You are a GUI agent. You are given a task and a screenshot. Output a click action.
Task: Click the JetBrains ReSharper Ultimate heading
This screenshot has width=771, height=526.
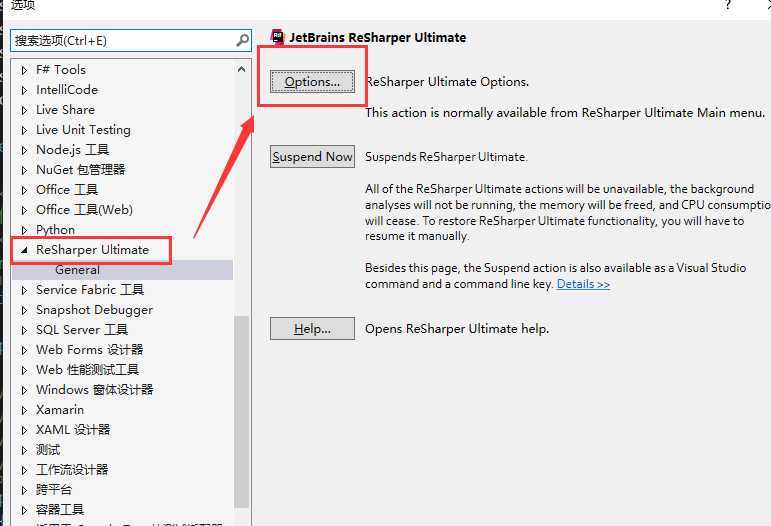378,37
